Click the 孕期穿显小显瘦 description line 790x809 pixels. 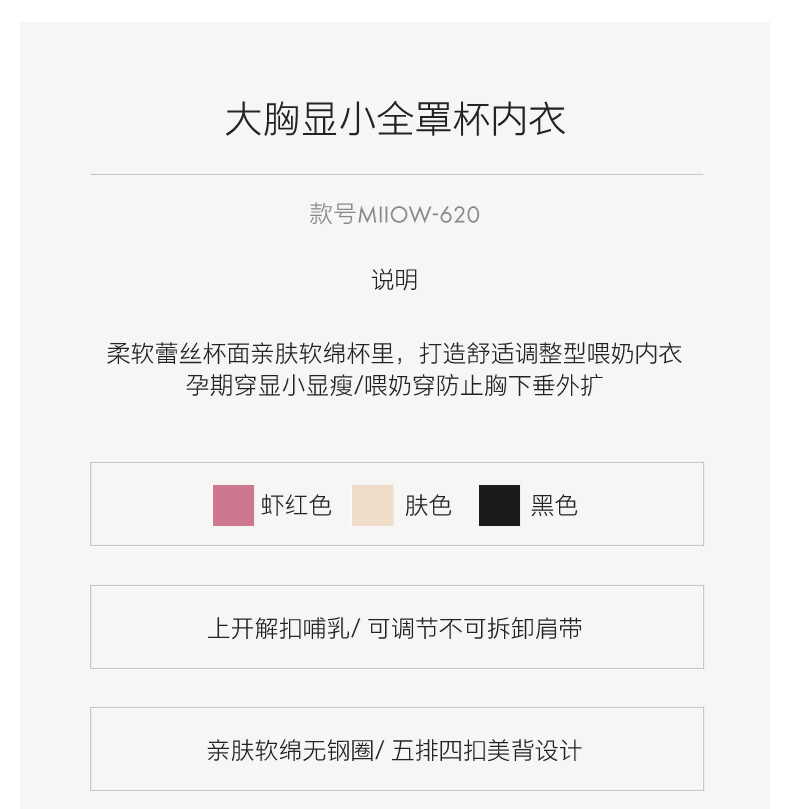(395, 385)
